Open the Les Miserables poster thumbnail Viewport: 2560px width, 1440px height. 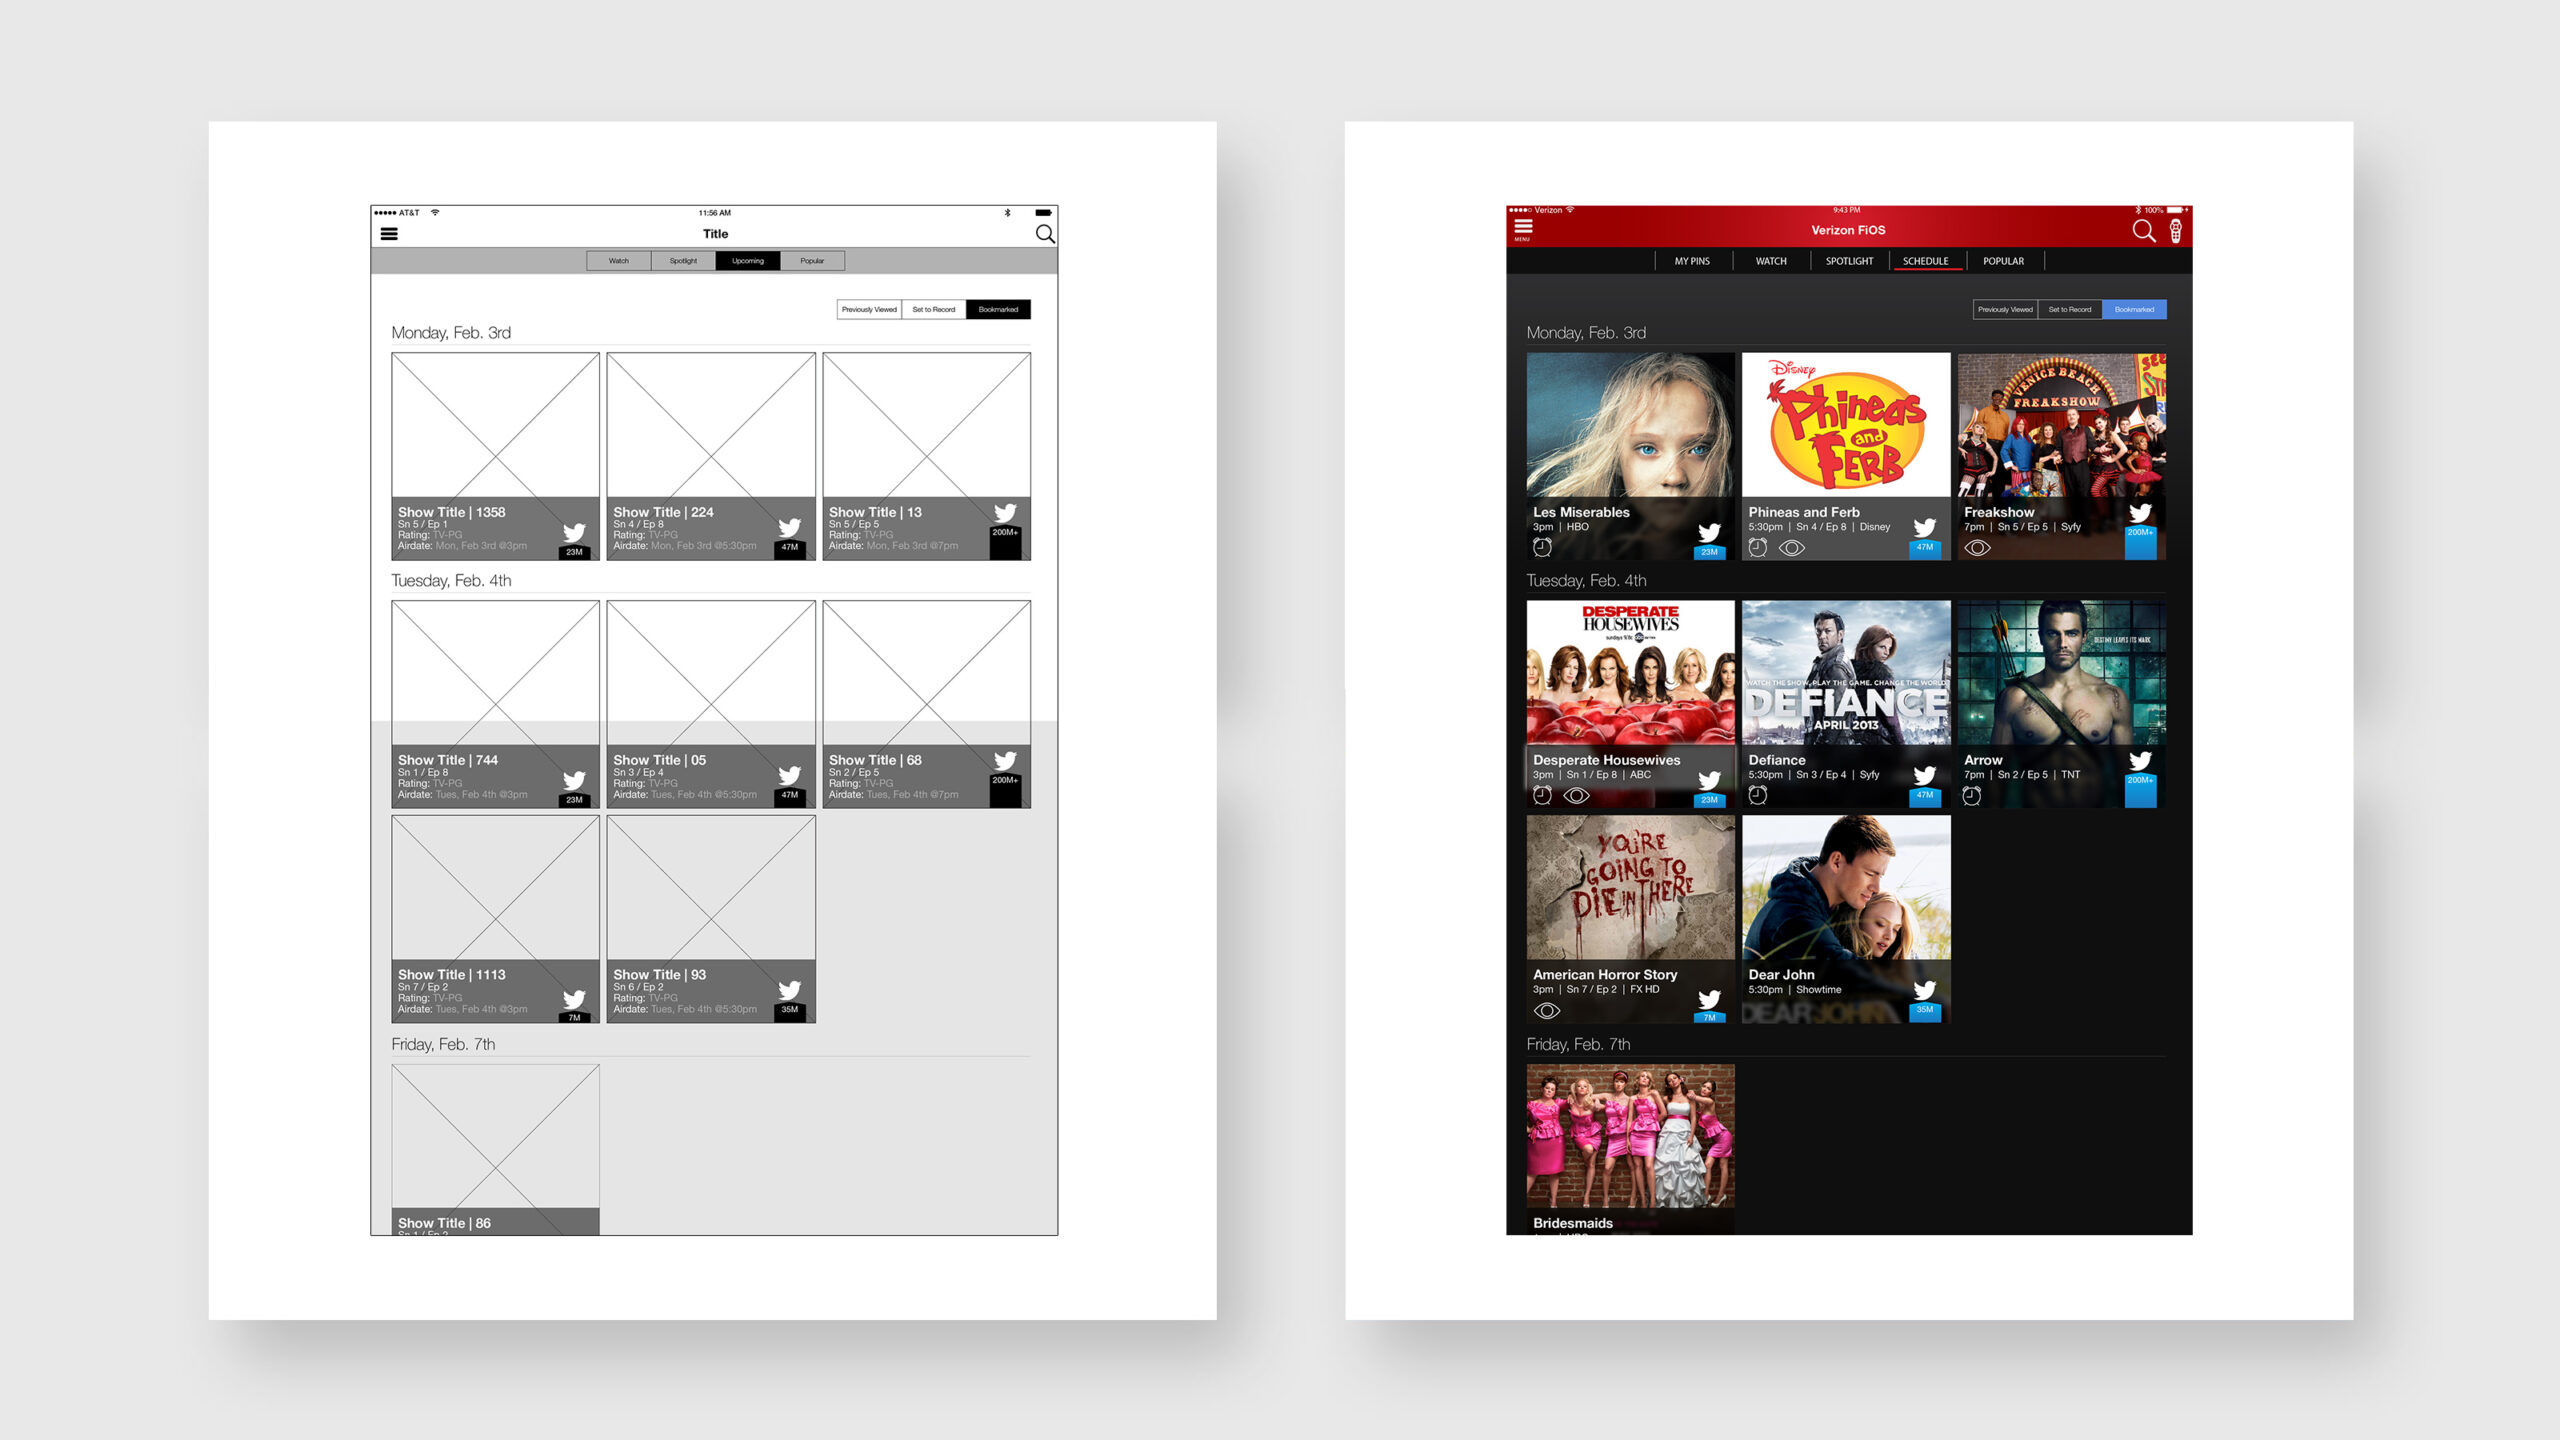pos(1630,425)
